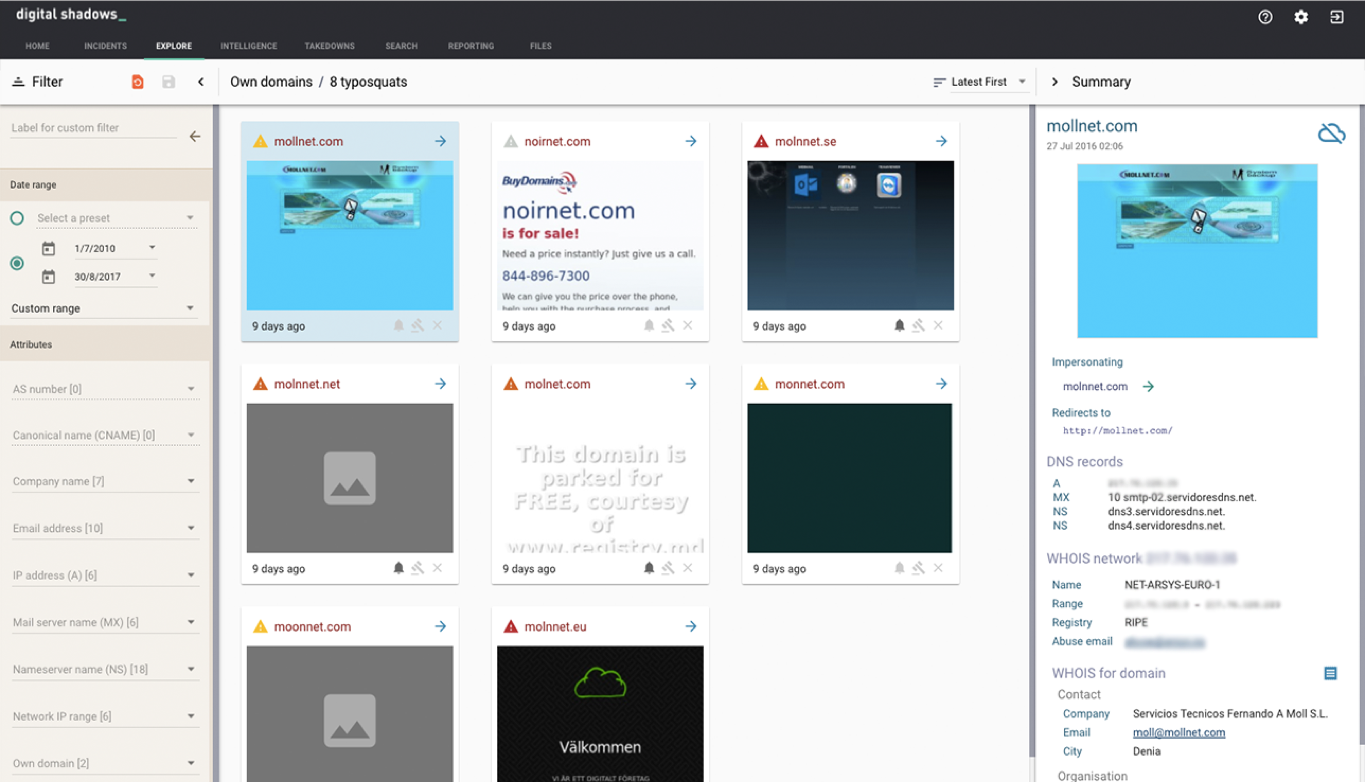This screenshot has height=782, width=1365.
Task: Click Summary mollnet.com preview image
Action: click(1197, 251)
